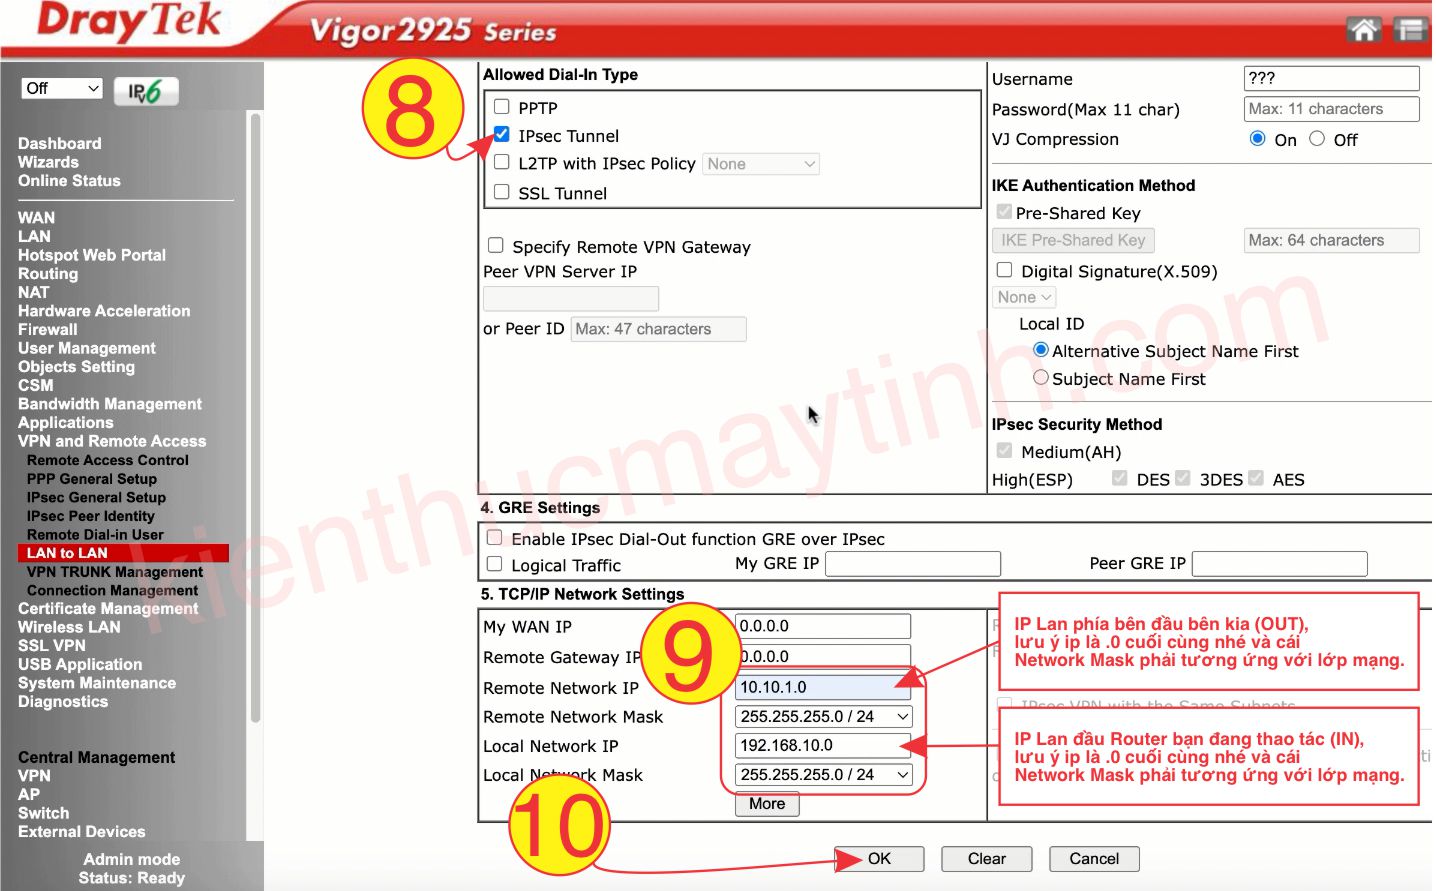Go to VPN and Remote Access menu
This screenshot has width=1436, height=891.
(x=111, y=441)
